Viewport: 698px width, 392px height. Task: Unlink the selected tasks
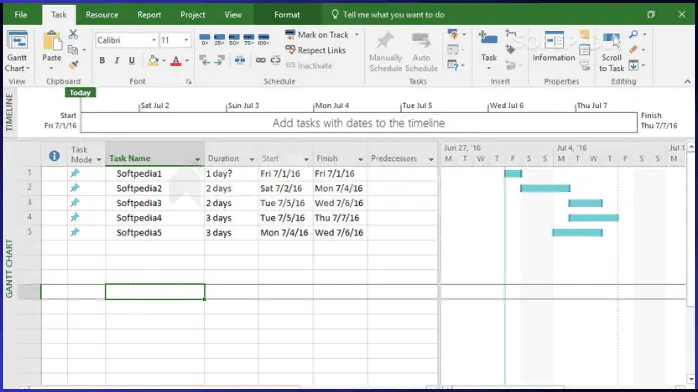click(276, 60)
